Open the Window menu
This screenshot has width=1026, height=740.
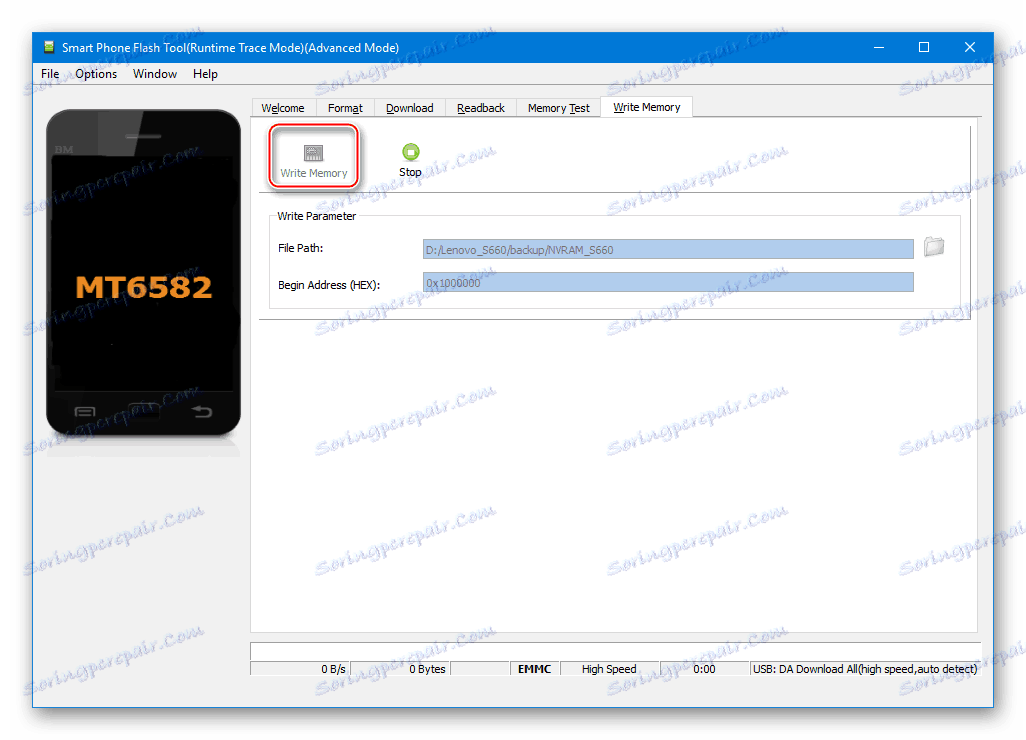155,73
